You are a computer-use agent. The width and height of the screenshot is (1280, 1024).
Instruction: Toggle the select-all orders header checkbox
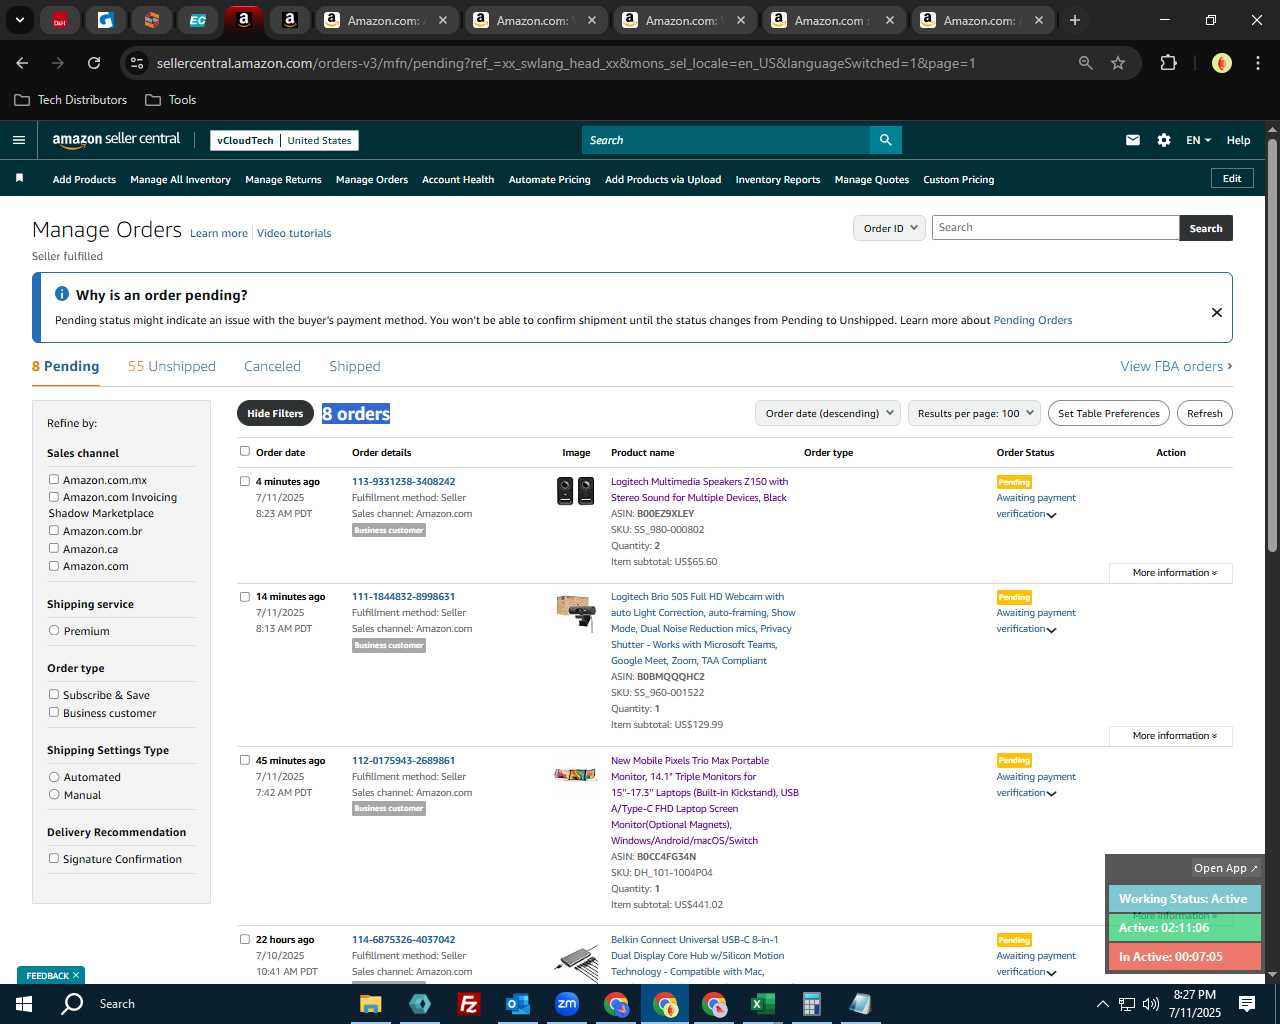point(245,451)
